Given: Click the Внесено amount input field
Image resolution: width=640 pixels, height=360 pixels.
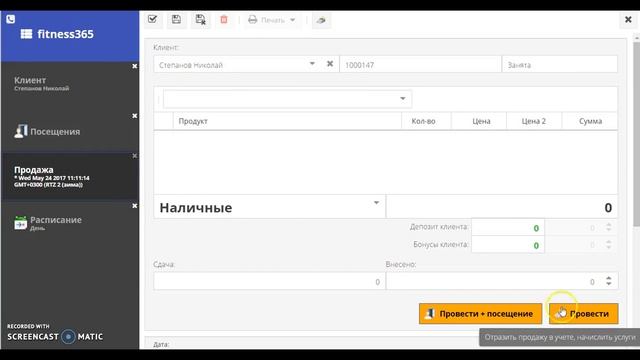Looking at the screenshot, I should [502, 281].
